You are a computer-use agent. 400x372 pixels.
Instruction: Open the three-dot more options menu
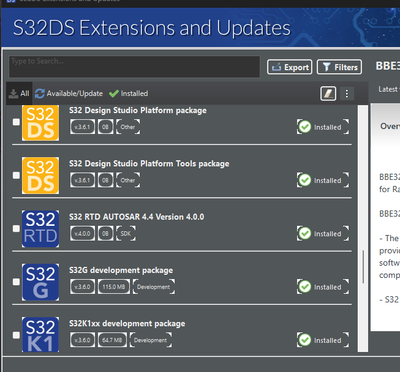[347, 94]
